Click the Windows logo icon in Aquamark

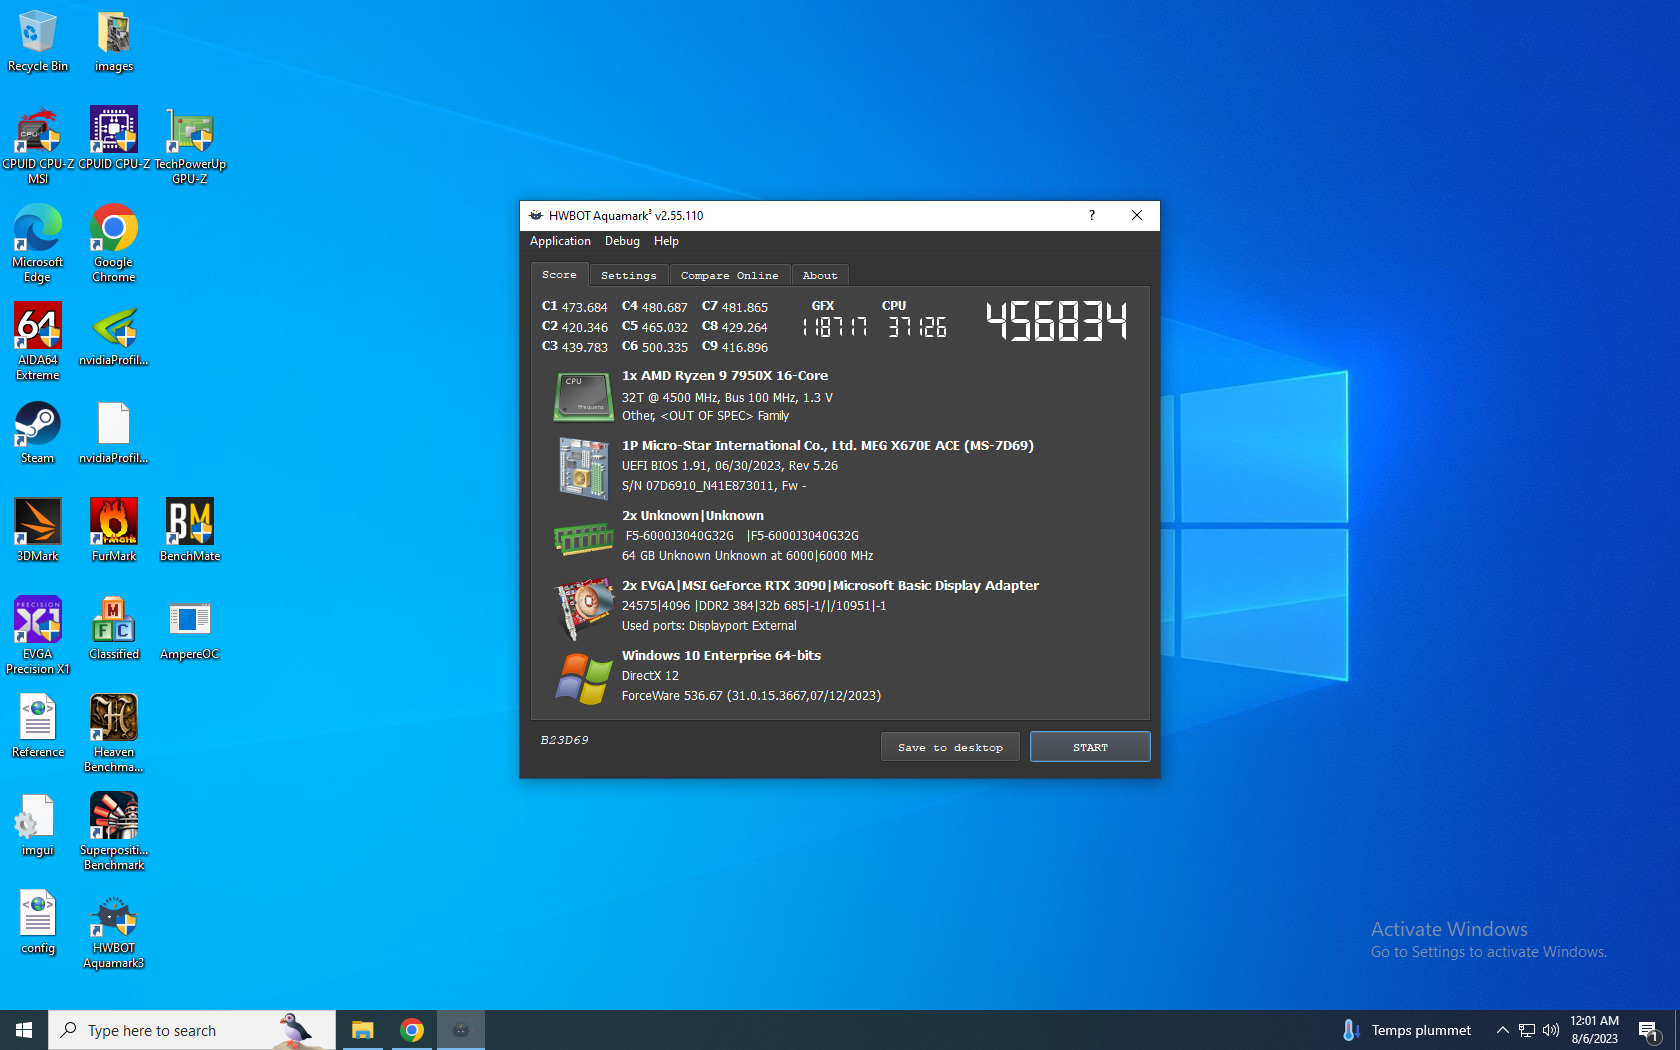(584, 678)
